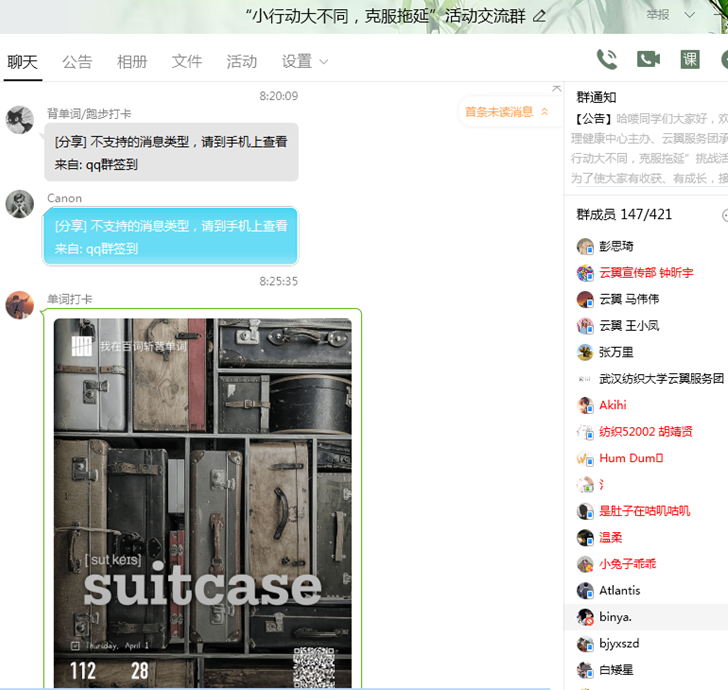
Task: Click the 举报 report link
Action: (658, 15)
